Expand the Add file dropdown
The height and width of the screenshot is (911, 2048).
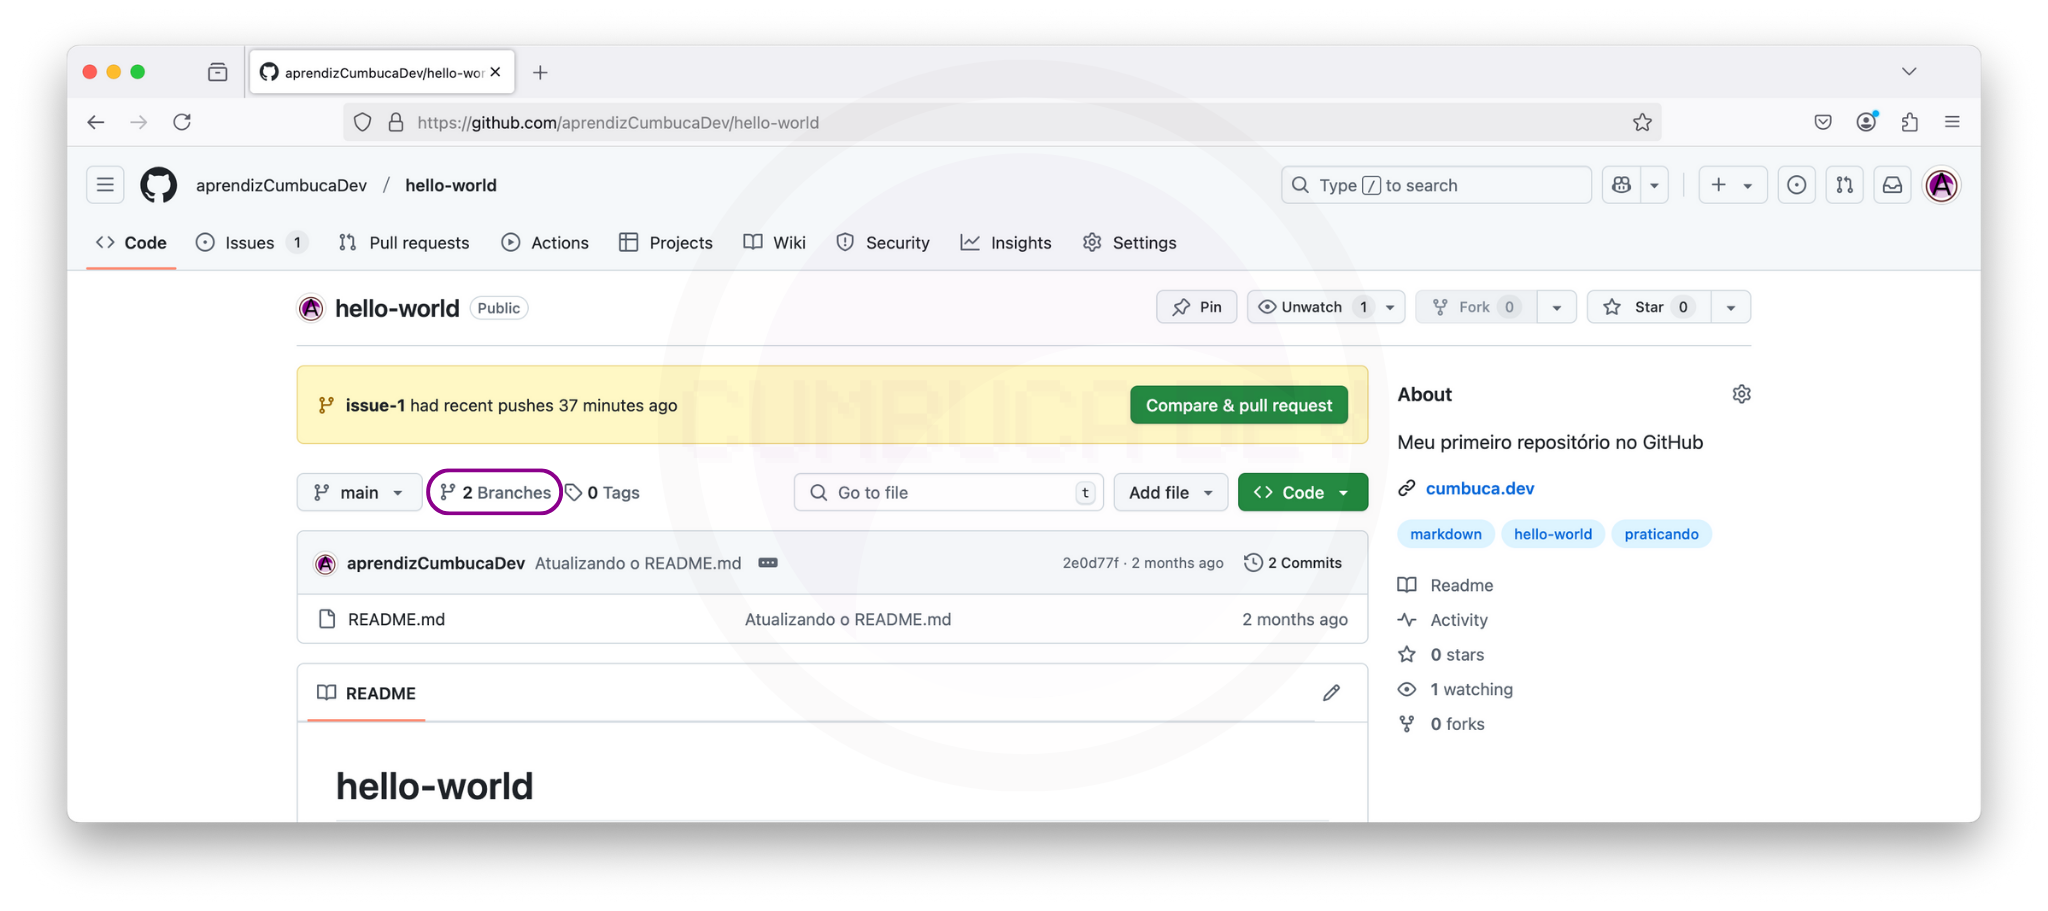point(1170,492)
